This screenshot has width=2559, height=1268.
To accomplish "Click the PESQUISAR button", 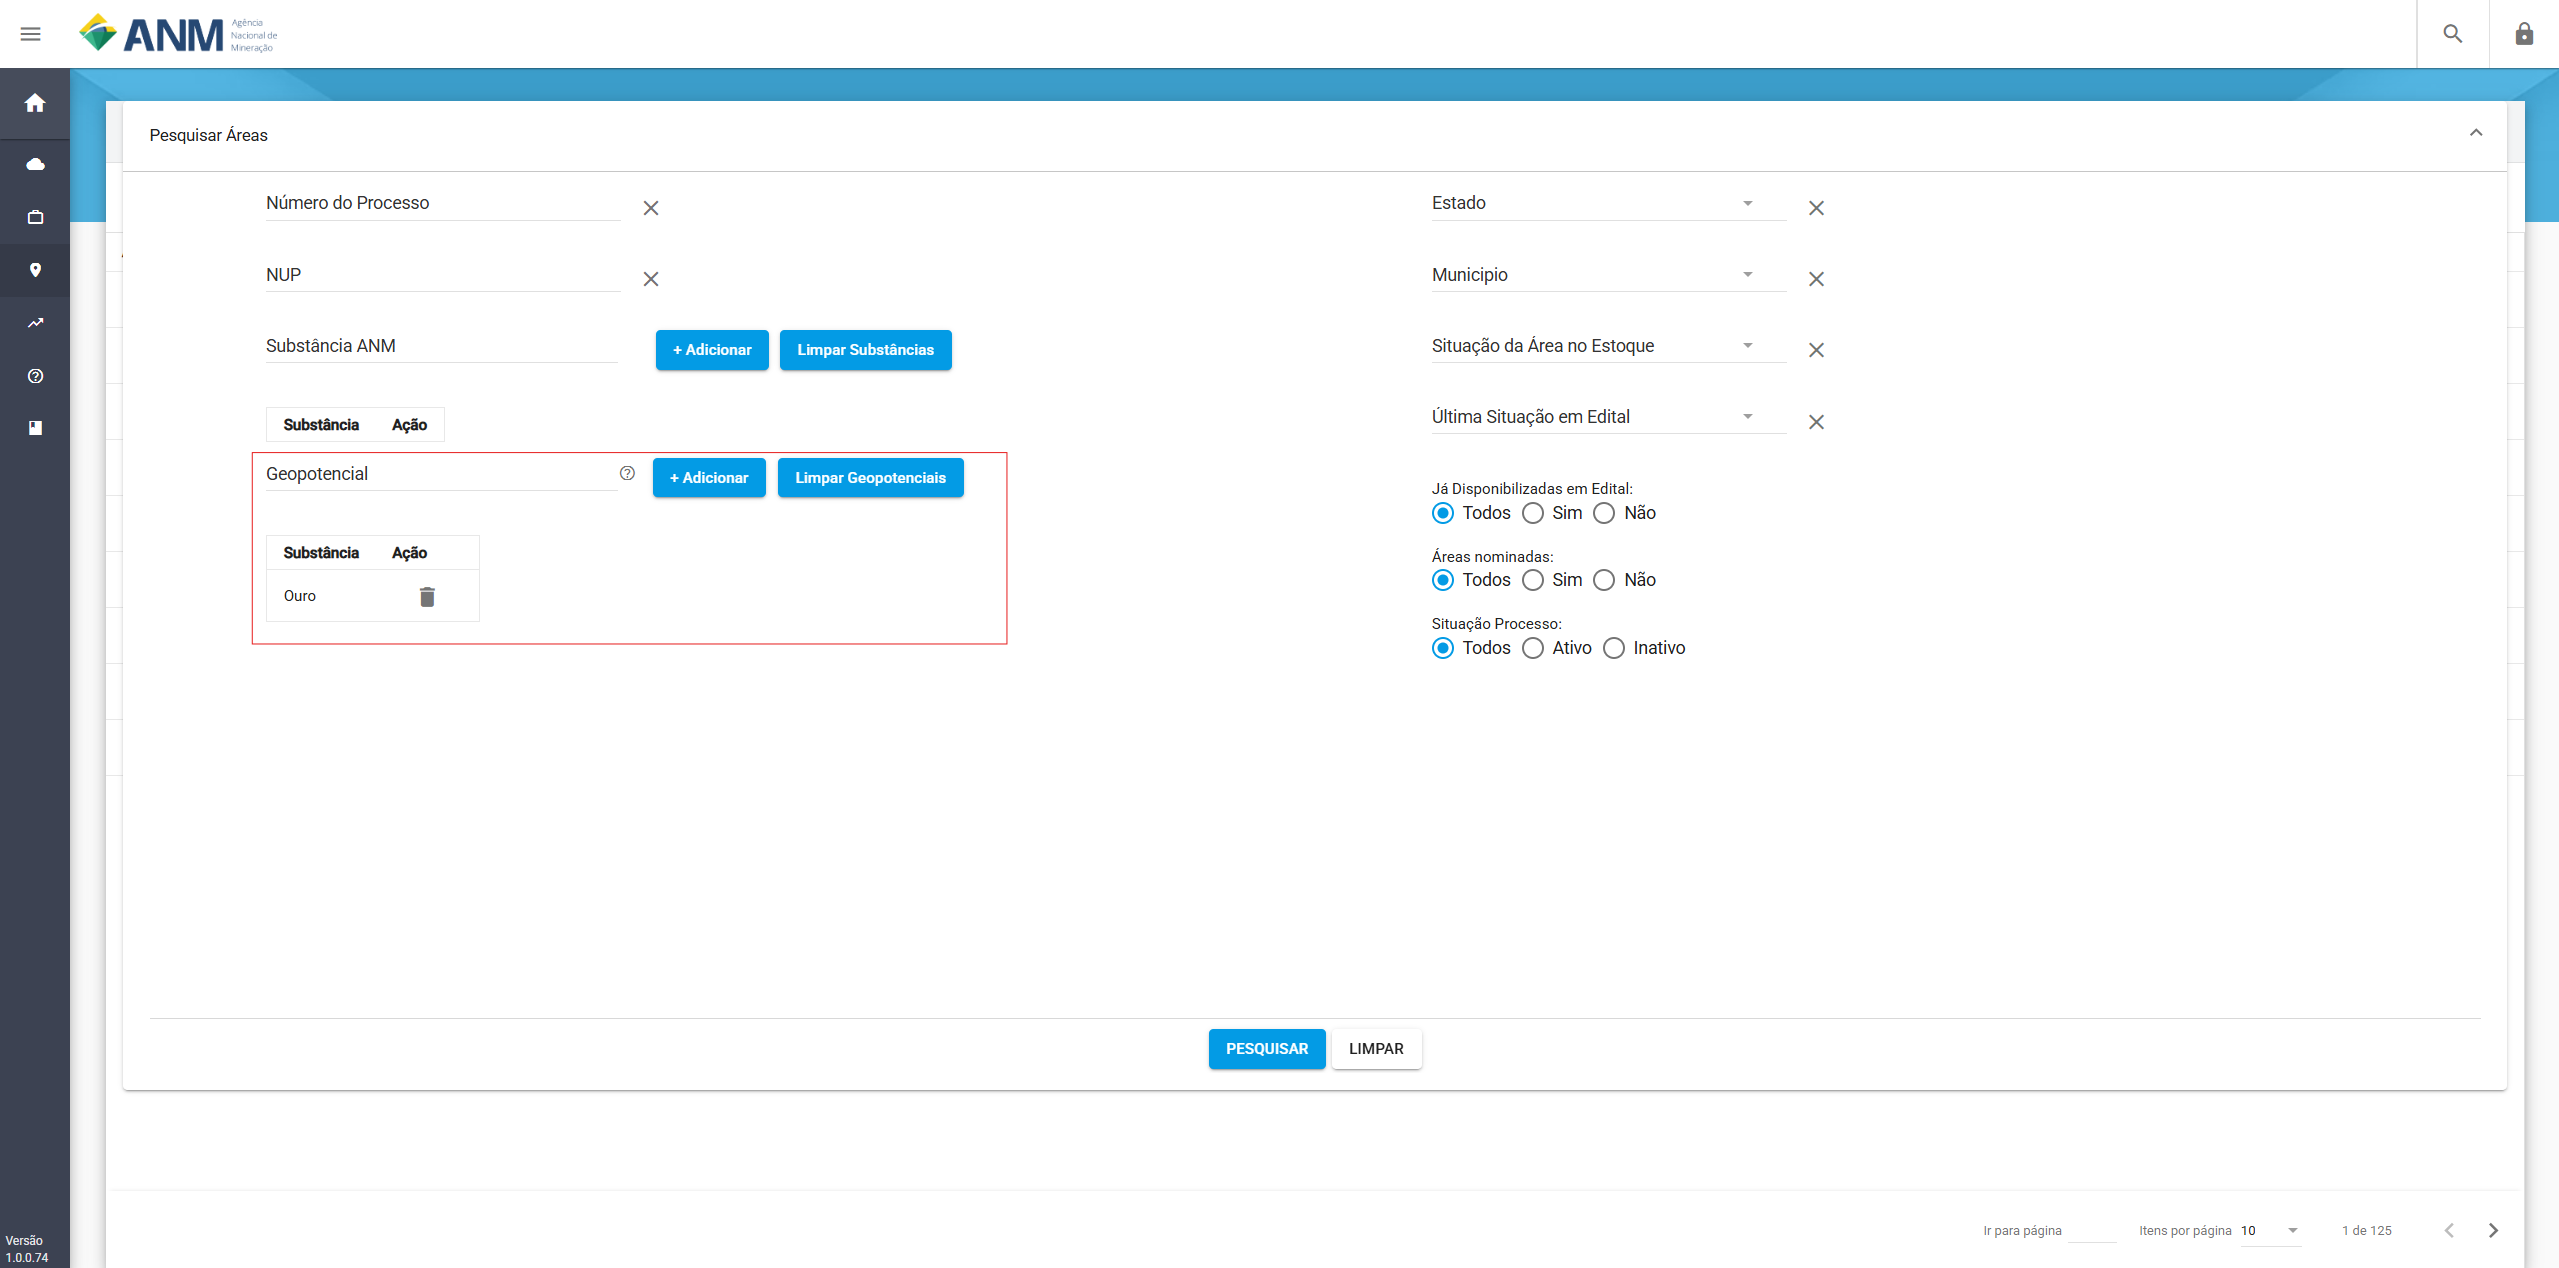I will pyautogui.click(x=1267, y=1049).
